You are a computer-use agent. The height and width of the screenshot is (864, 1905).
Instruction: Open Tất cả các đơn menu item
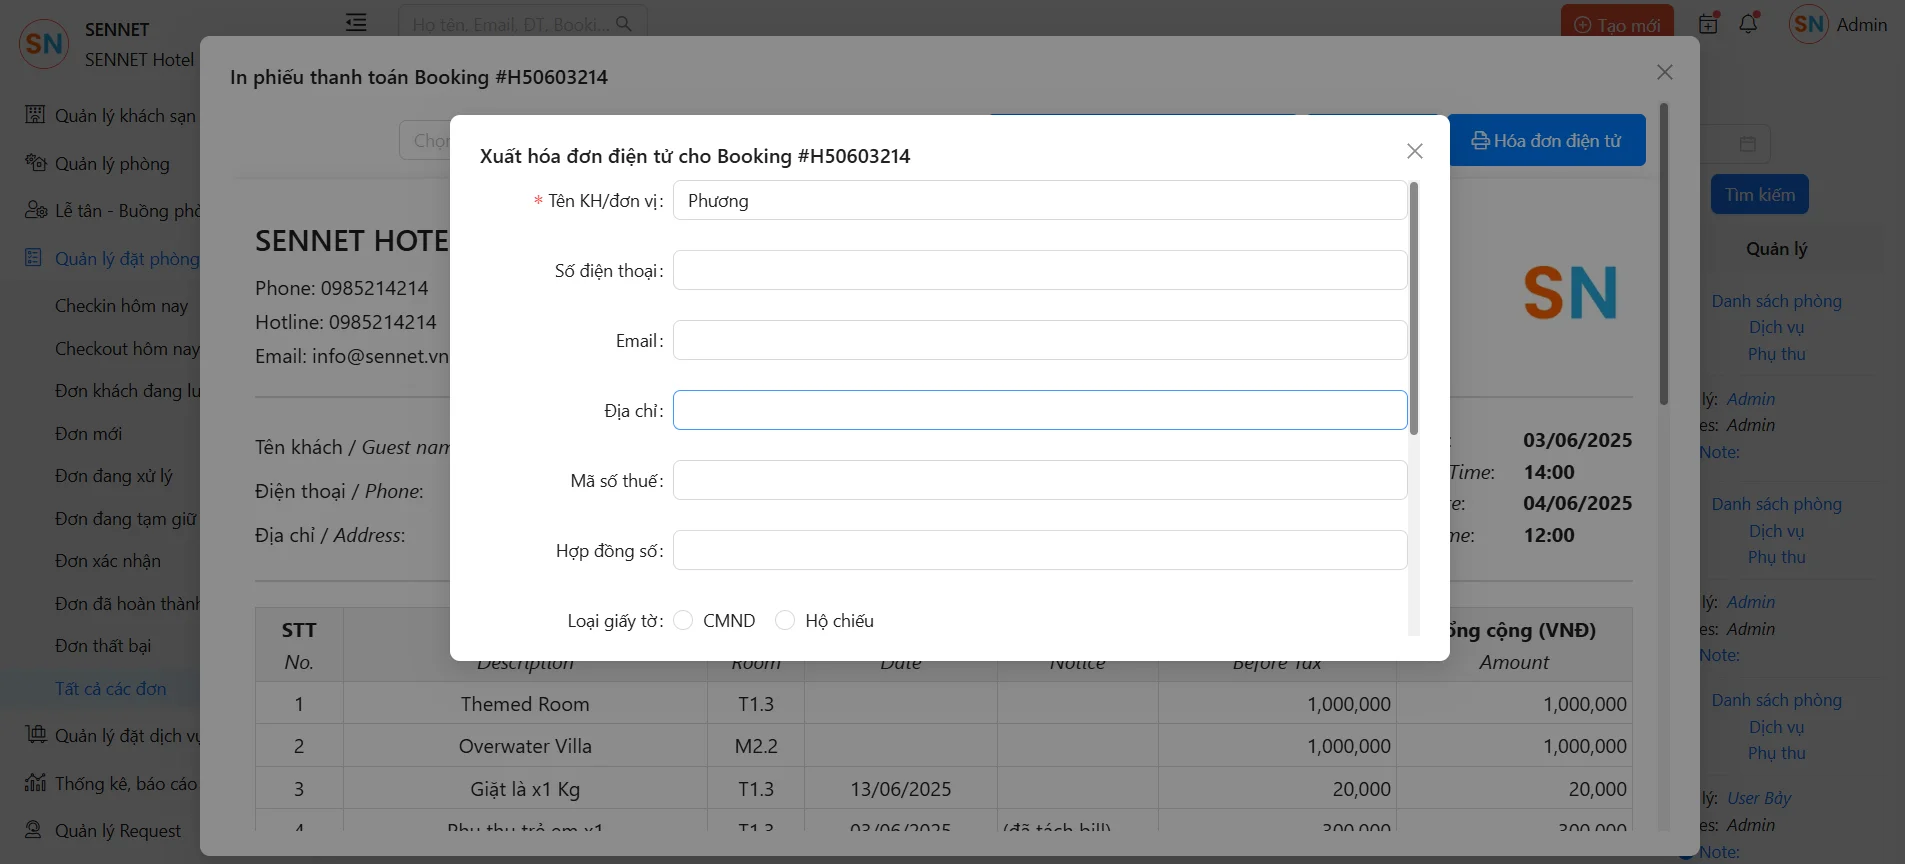[x=110, y=689]
